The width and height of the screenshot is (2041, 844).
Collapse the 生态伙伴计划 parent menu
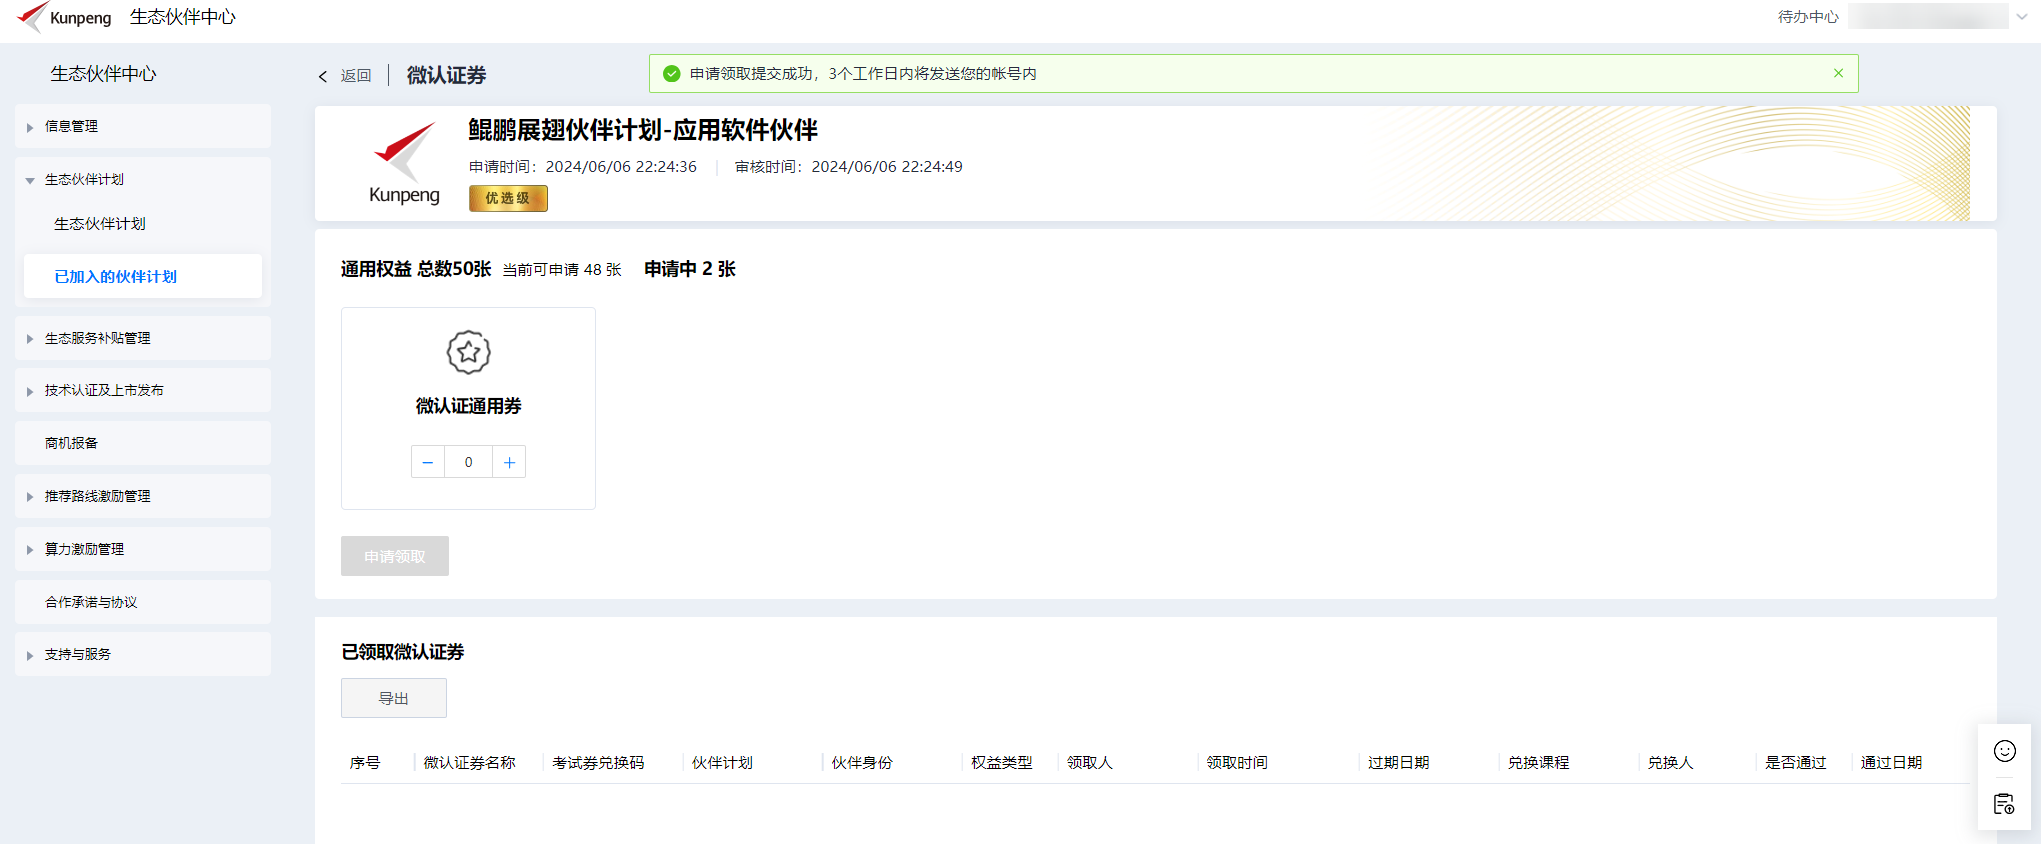pos(143,179)
